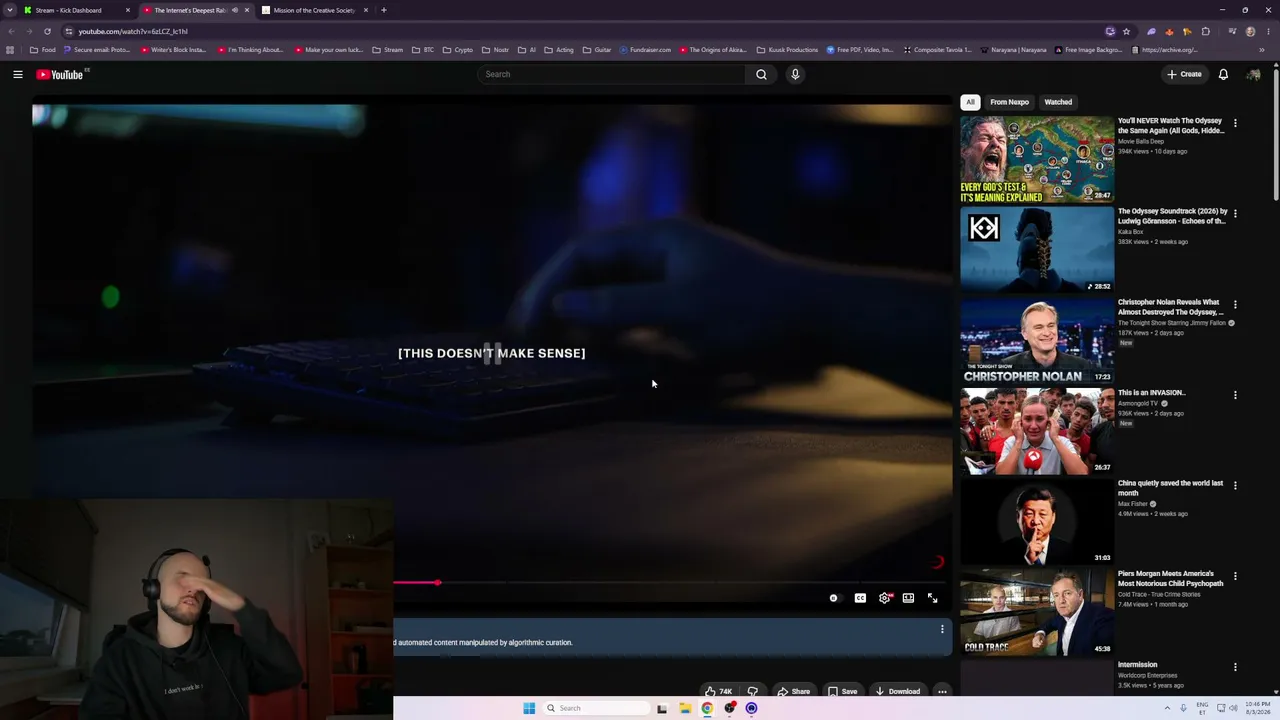Show hidden bookmarks with the double chevron
The image size is (1280, 720).
pyautogui.click(x=1262, y=50)
